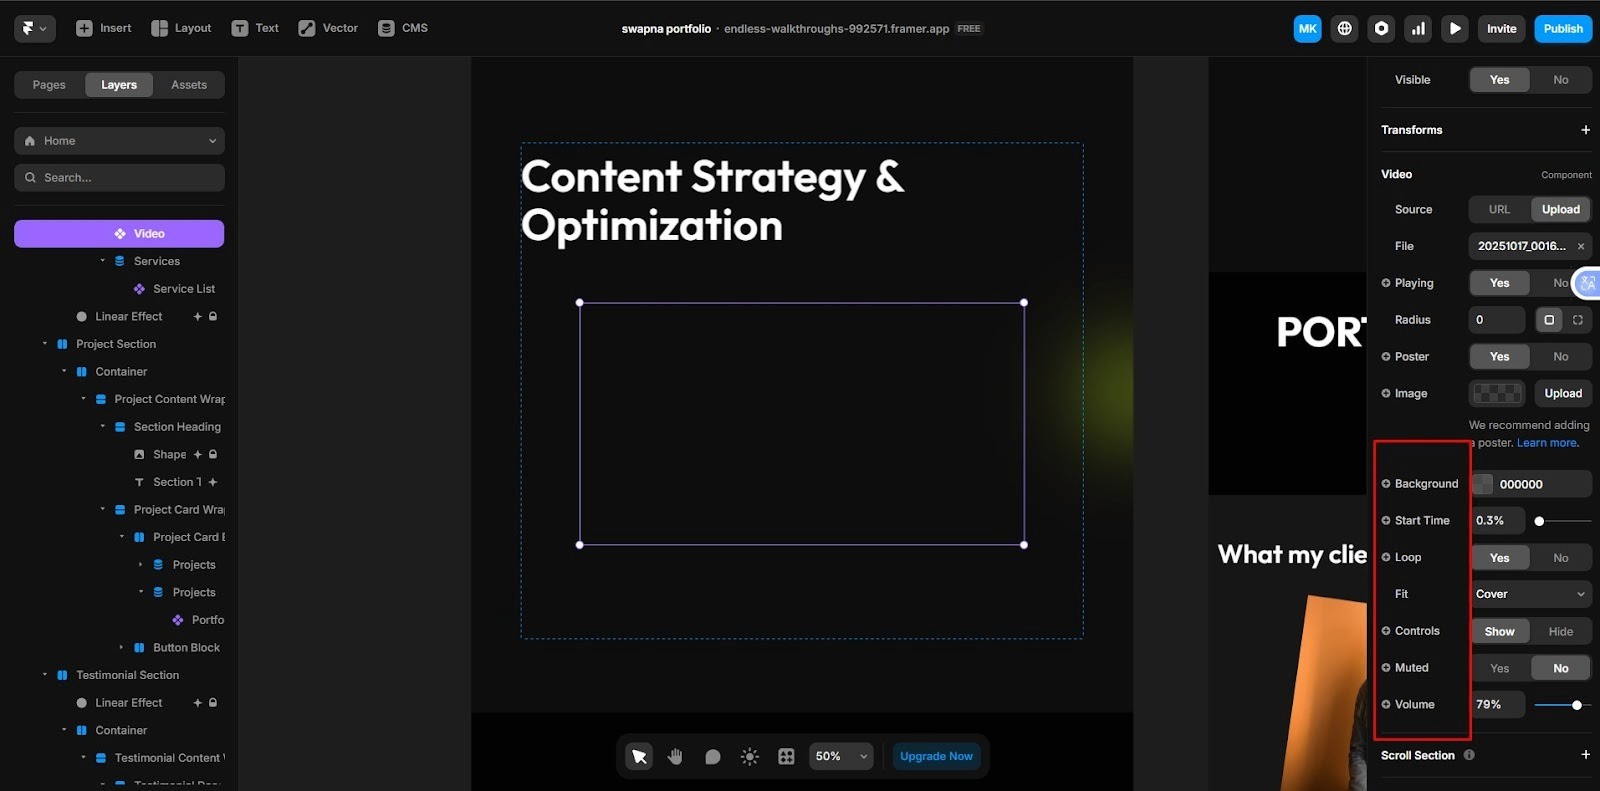The image size is (1600, 791).
Task: Select the Text tool
Action: point(255,28)
